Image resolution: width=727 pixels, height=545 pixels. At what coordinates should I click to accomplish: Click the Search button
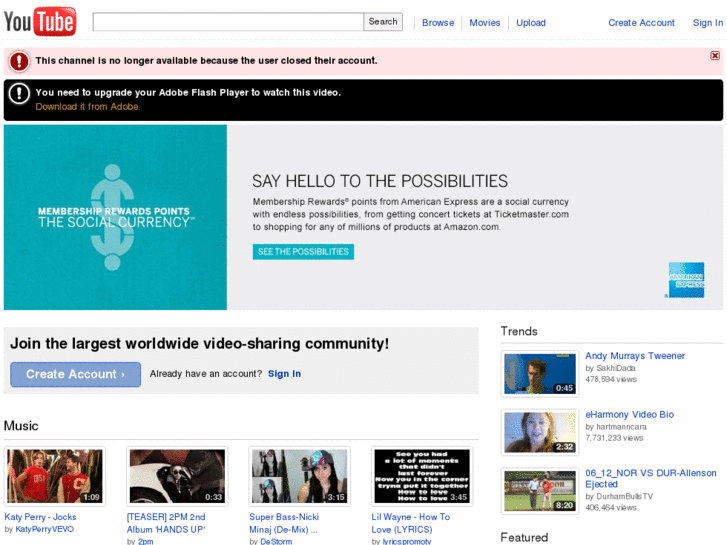(383, 22)
